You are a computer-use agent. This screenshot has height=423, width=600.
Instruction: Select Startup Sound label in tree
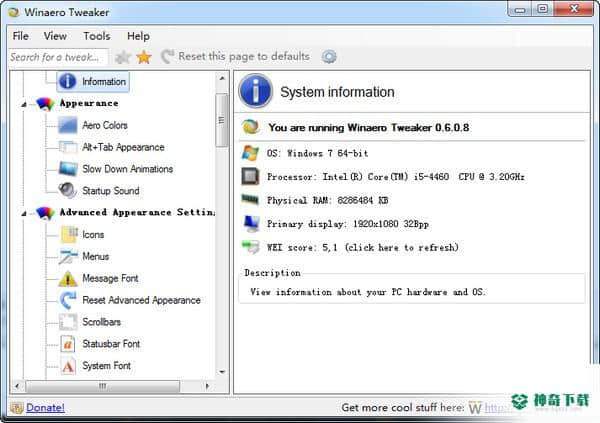pyautogui.click(x=111, y=191)
